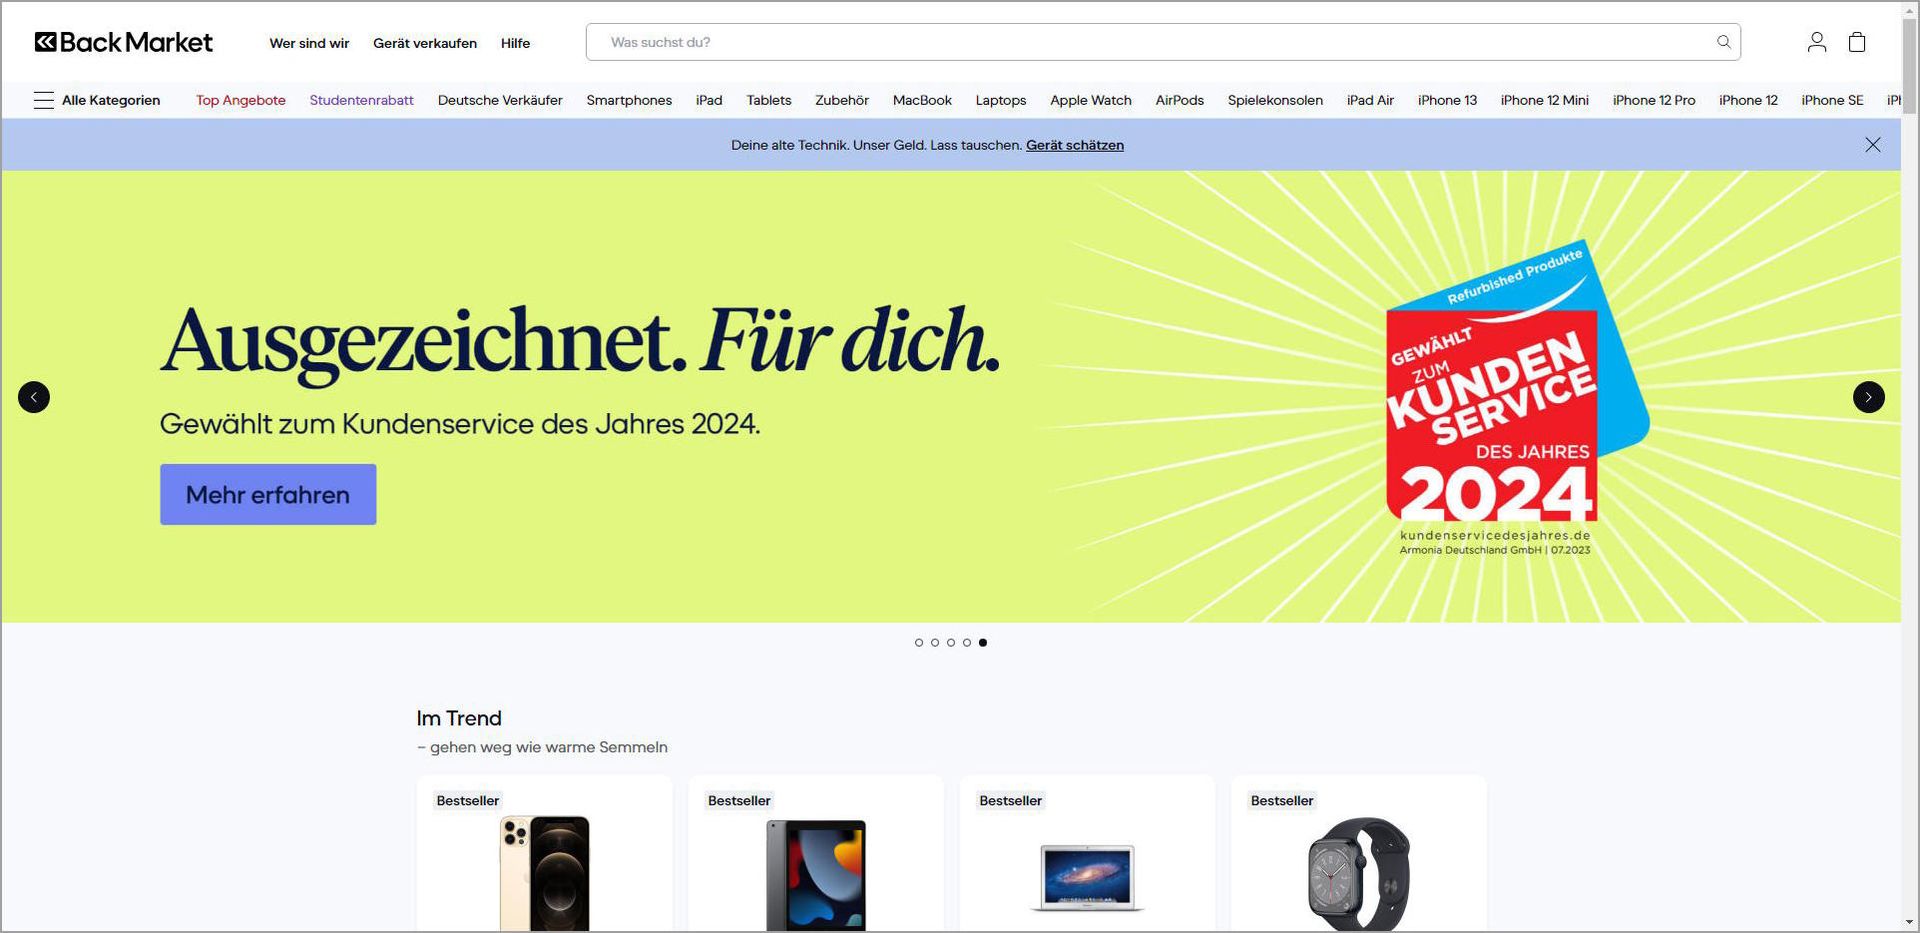This screenshot has width=1920, height=933.
Task: Click the scrollbar up arrow
Action: coord(1909,10)
